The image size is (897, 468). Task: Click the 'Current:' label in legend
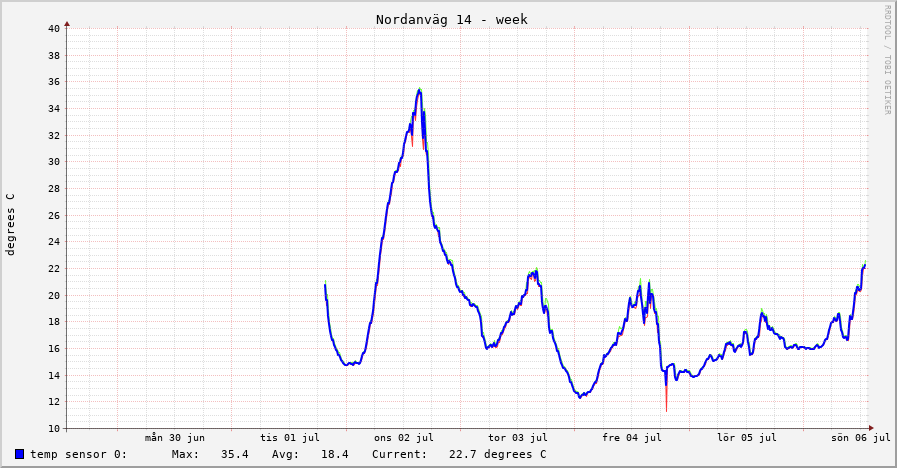[399, 454]
